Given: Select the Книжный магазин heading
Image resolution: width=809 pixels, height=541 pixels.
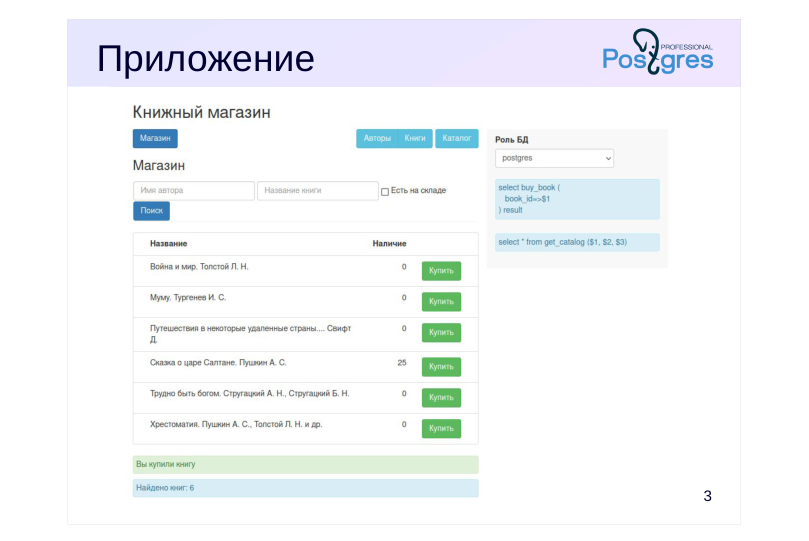Looking at the screenshot, I should 202,112.
